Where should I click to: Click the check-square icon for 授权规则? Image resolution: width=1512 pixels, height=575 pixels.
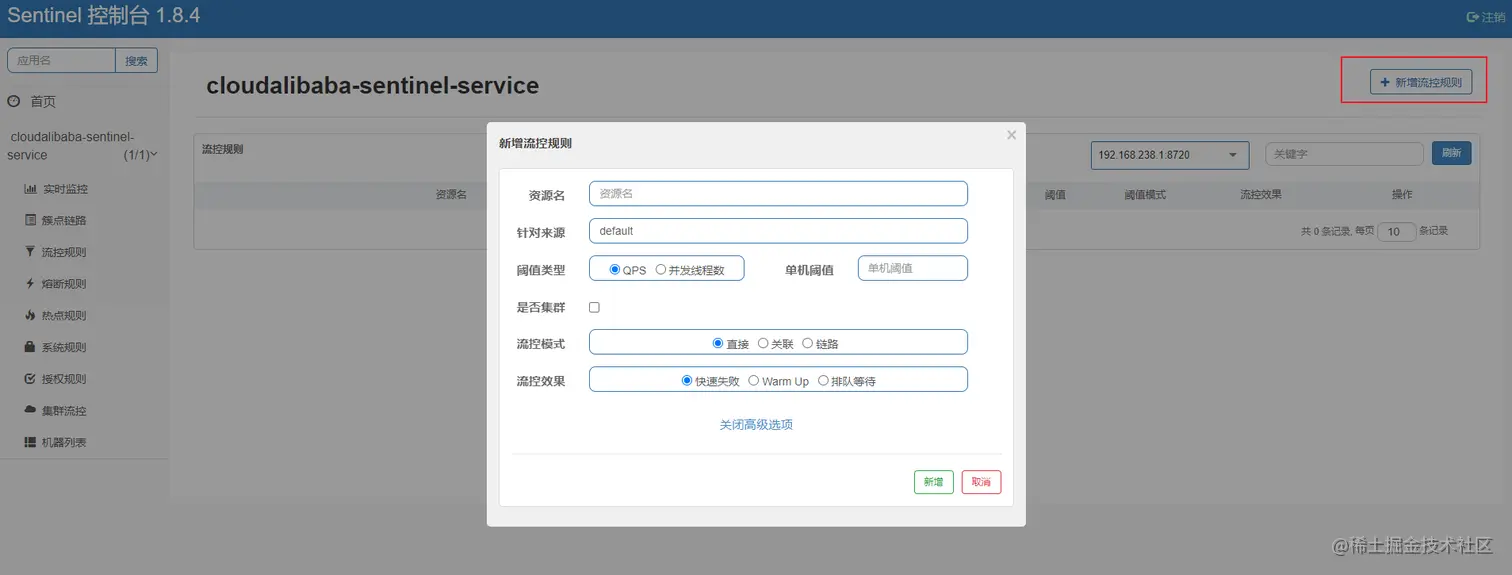[31, 379]
